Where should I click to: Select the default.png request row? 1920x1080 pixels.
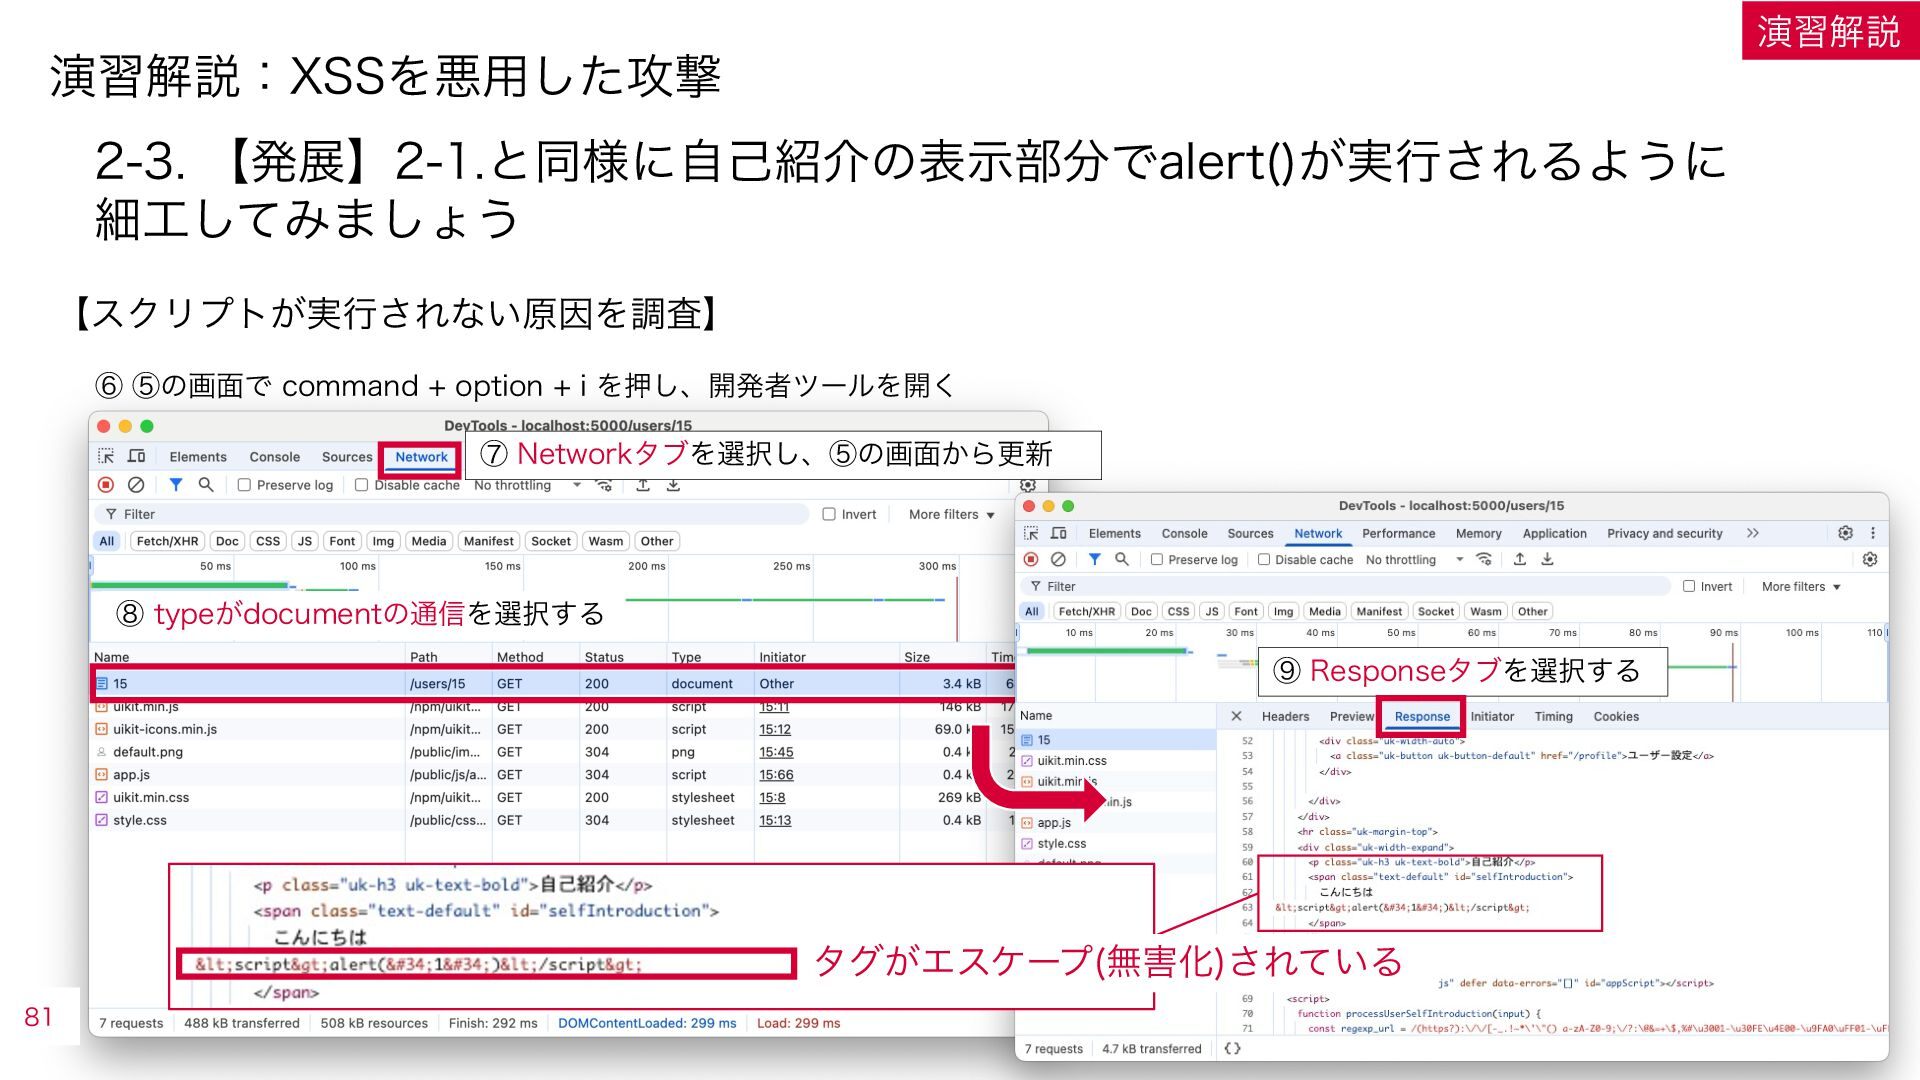click(x=554, y=753)
